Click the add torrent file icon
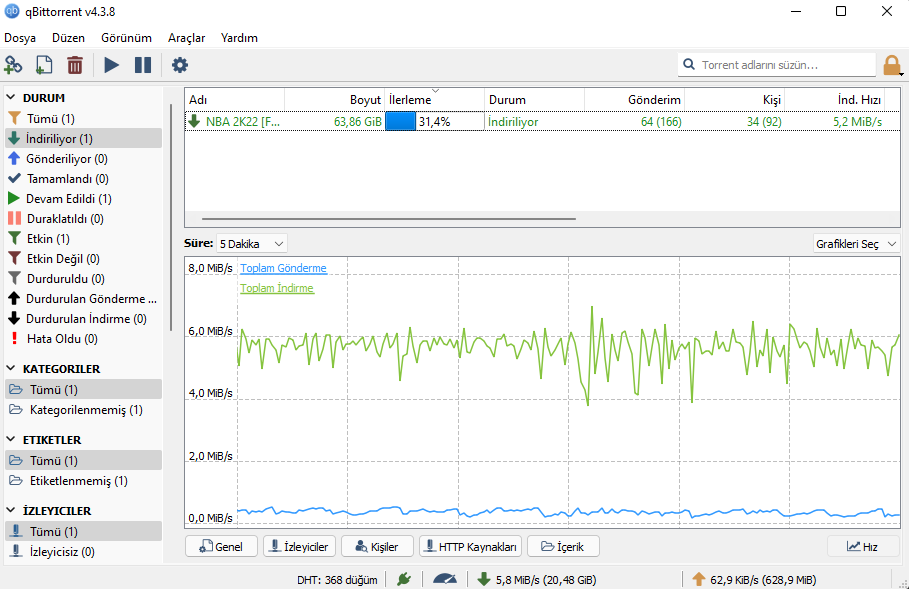The width and height of the screenshot is (909, 589). (44, 65)
